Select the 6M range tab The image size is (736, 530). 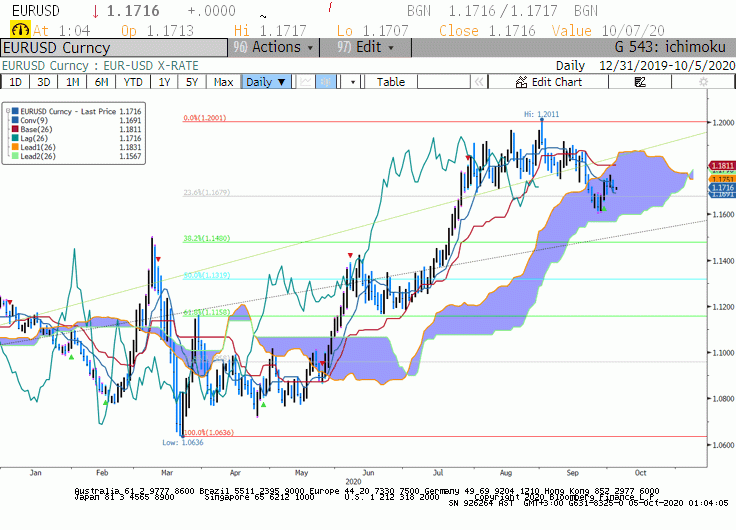tap(101, 82)
